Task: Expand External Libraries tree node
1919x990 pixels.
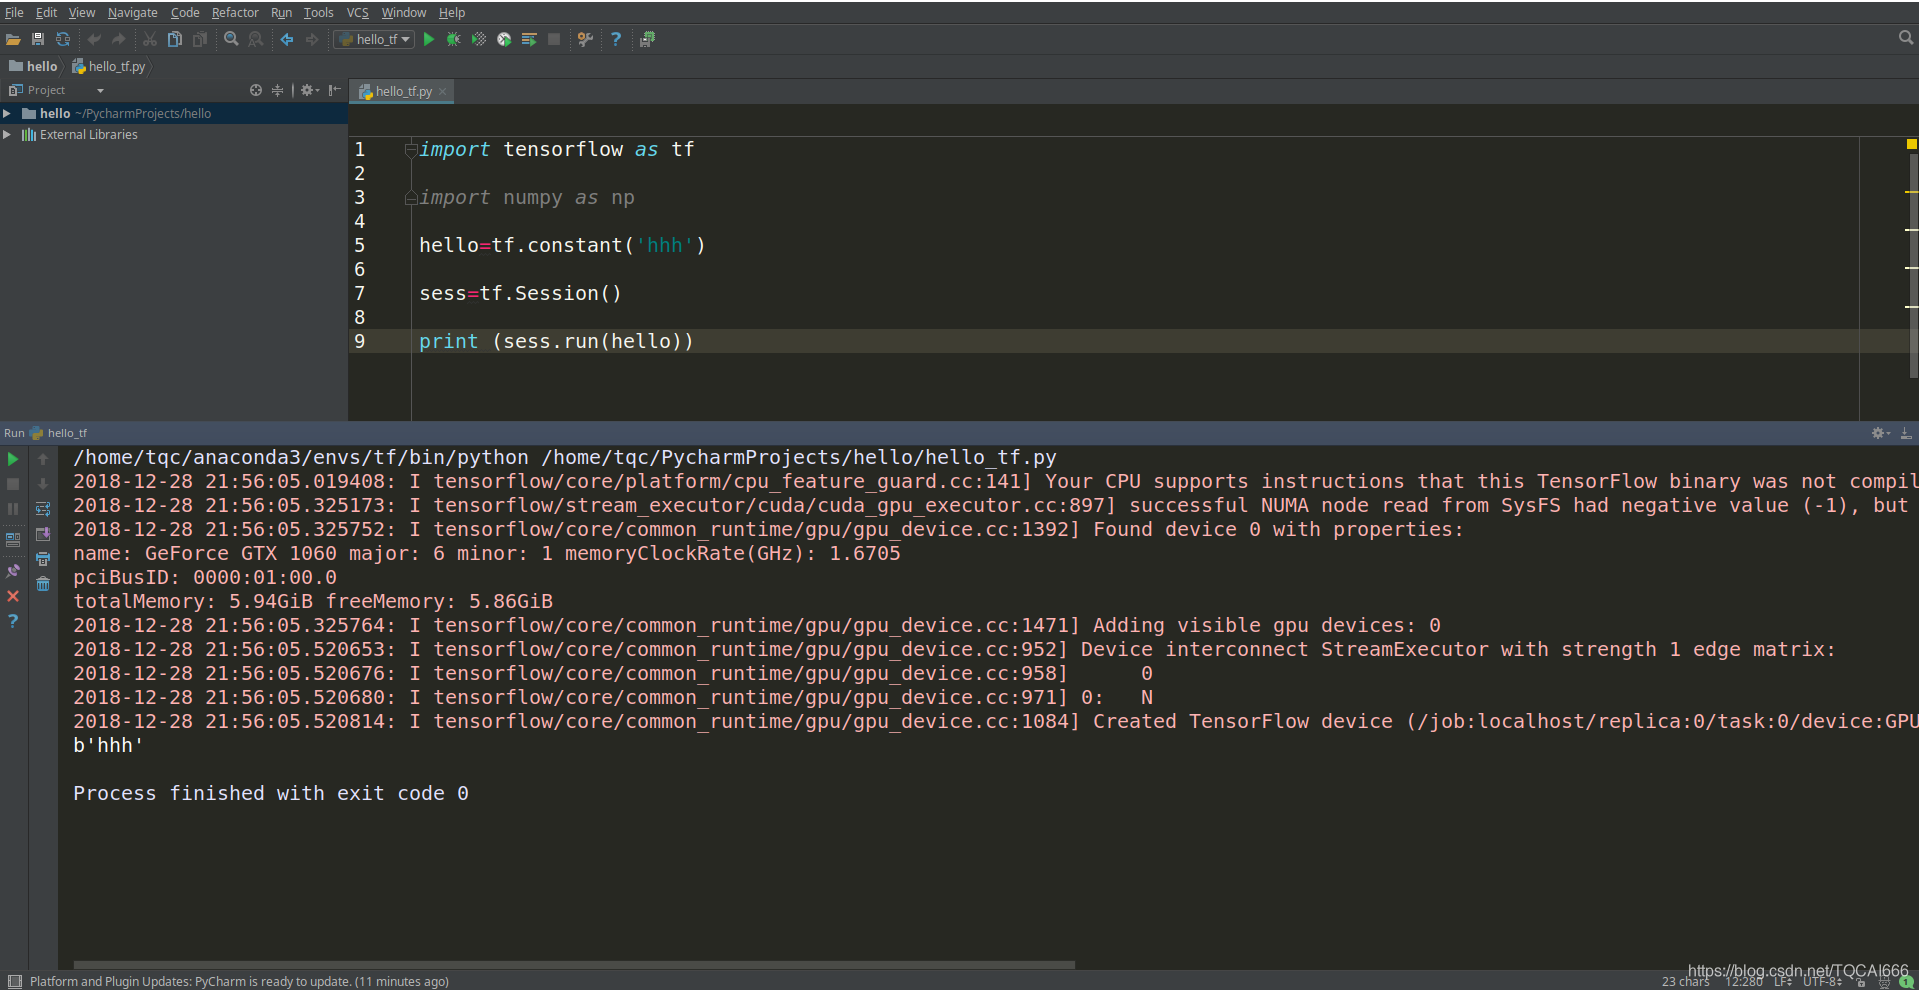Action: (7, 134)
